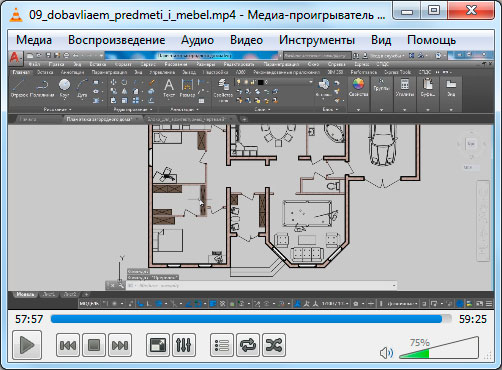Image resolution: width=502 pixels, height=370 pixels.
Task: Open the Вид menu
Action: point(381,40)
